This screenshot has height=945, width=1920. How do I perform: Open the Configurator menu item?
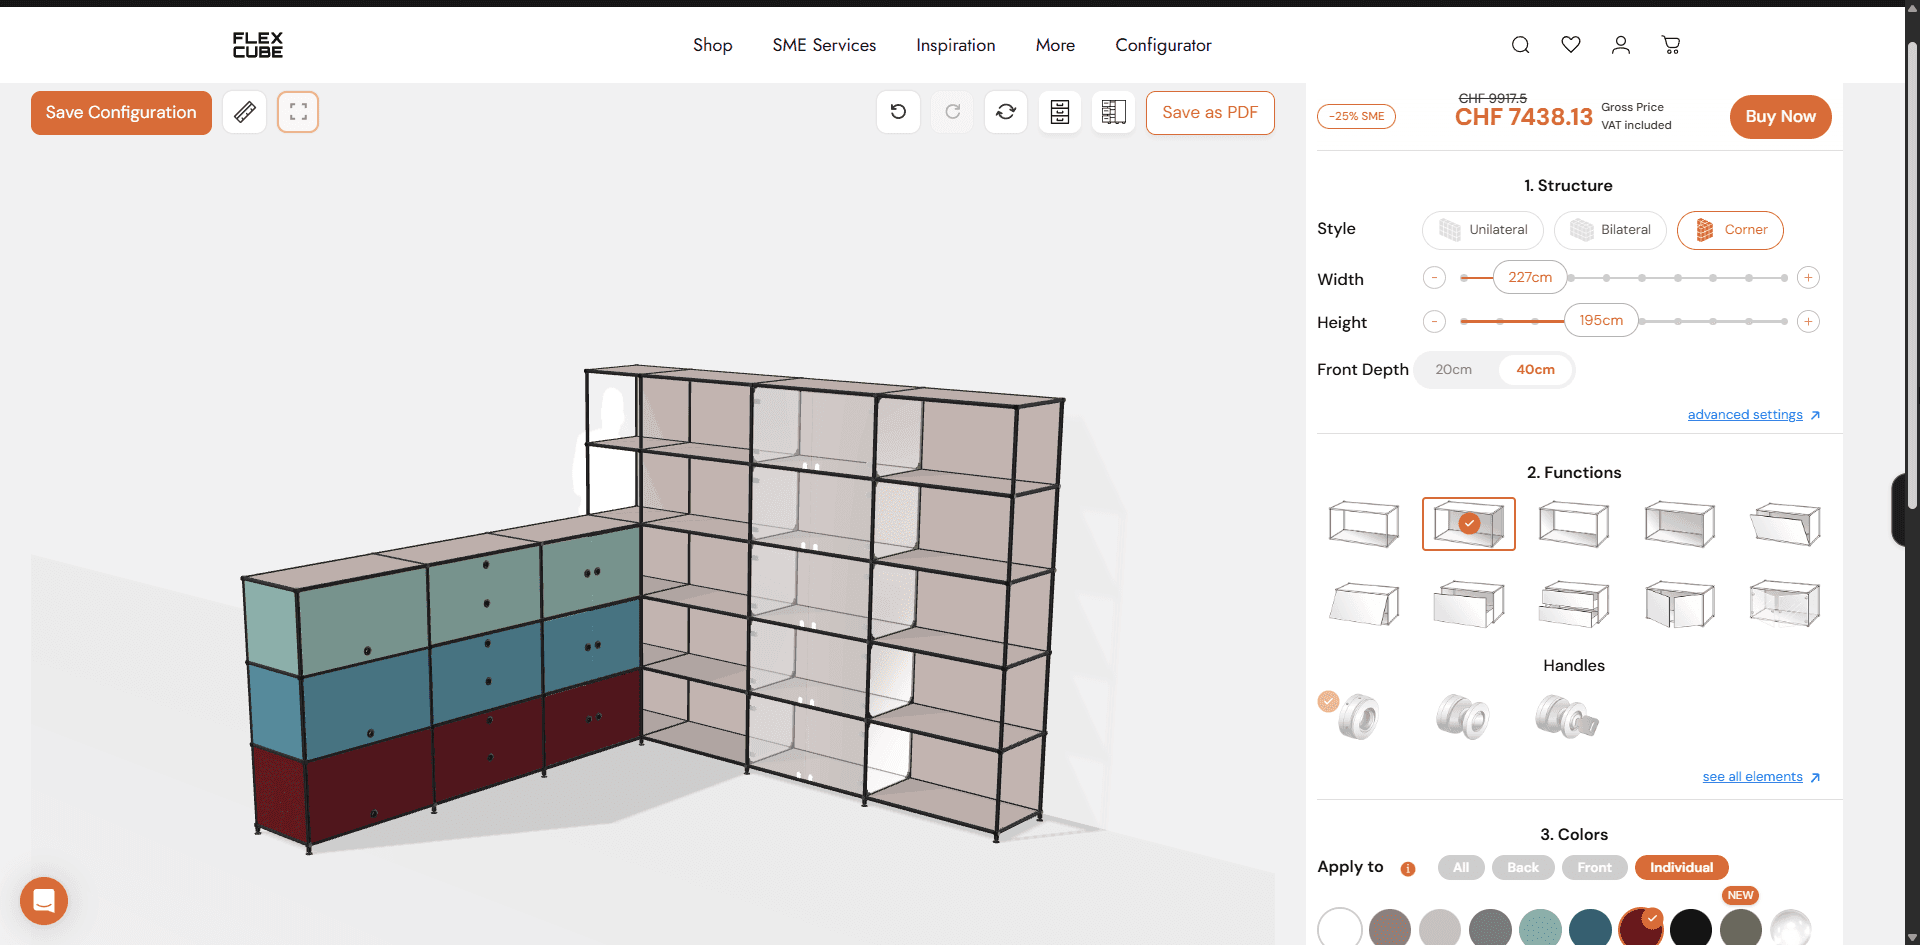pyautogui.click(x=1163, y=45)
